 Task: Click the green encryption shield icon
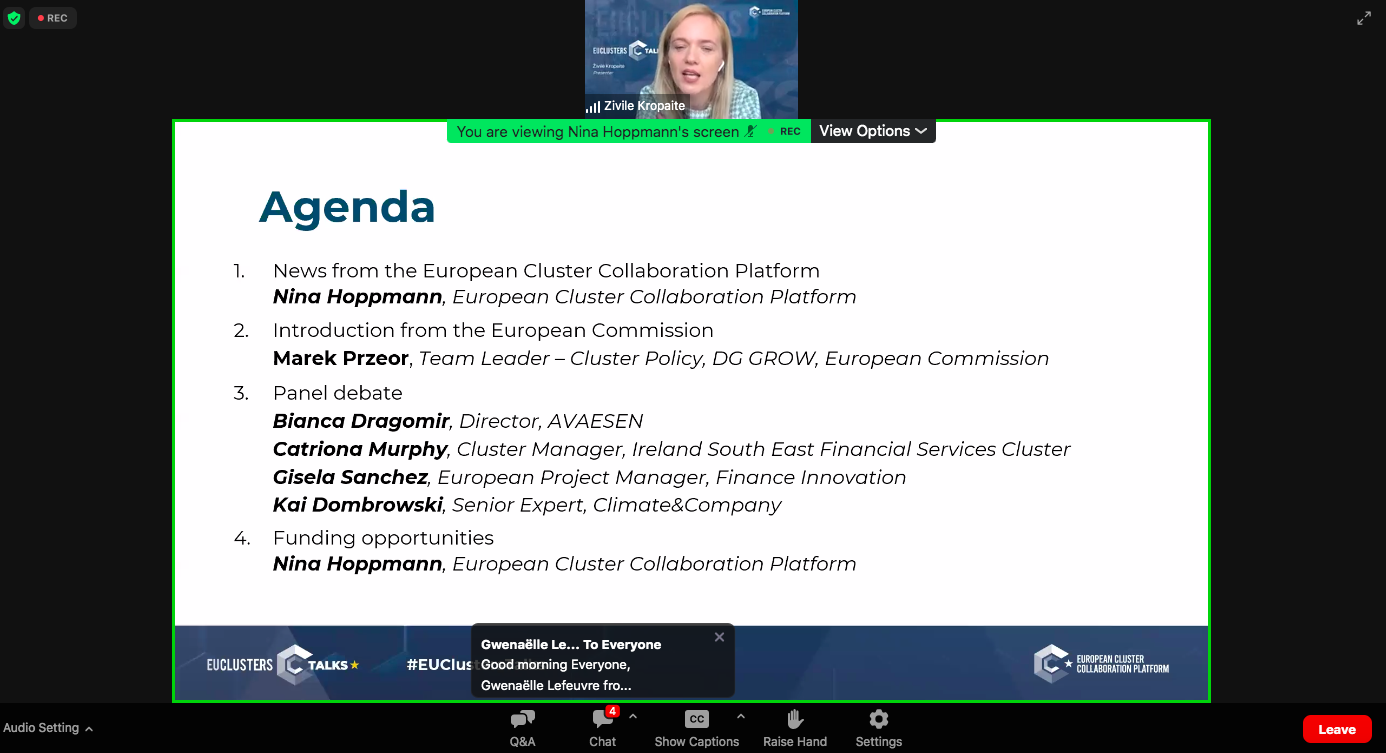14,18
